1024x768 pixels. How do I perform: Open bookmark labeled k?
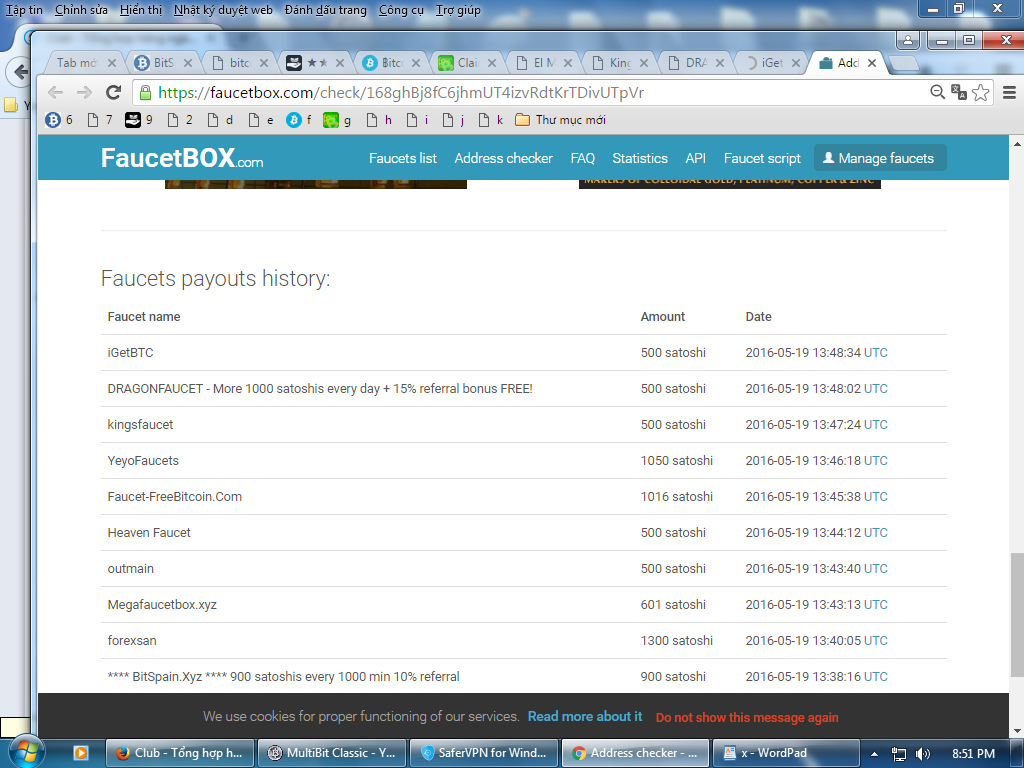490,120
